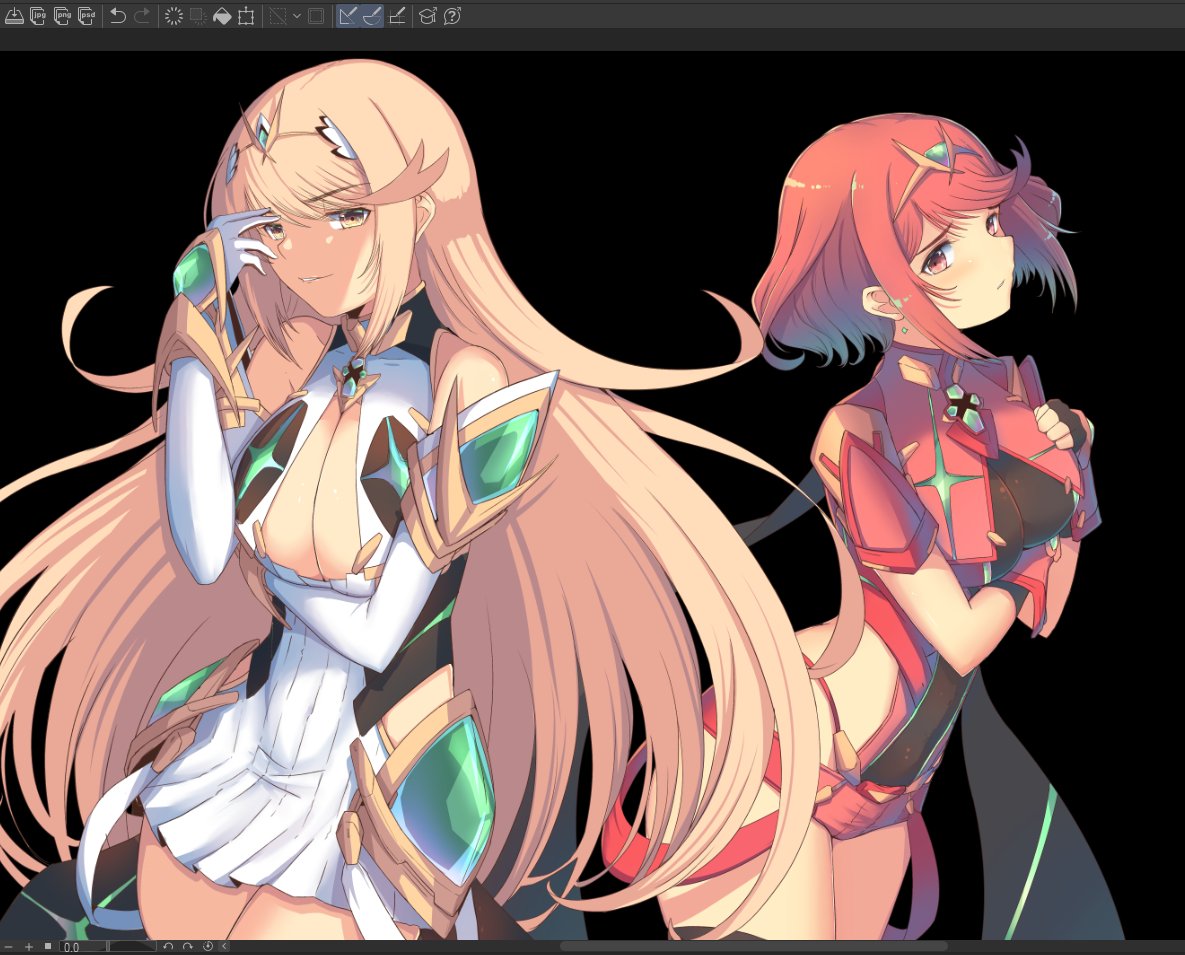The width and height of the screenshot is (1185, 955).
Task: Zoom in with the plus icon
Action: [x=29, y=947]
